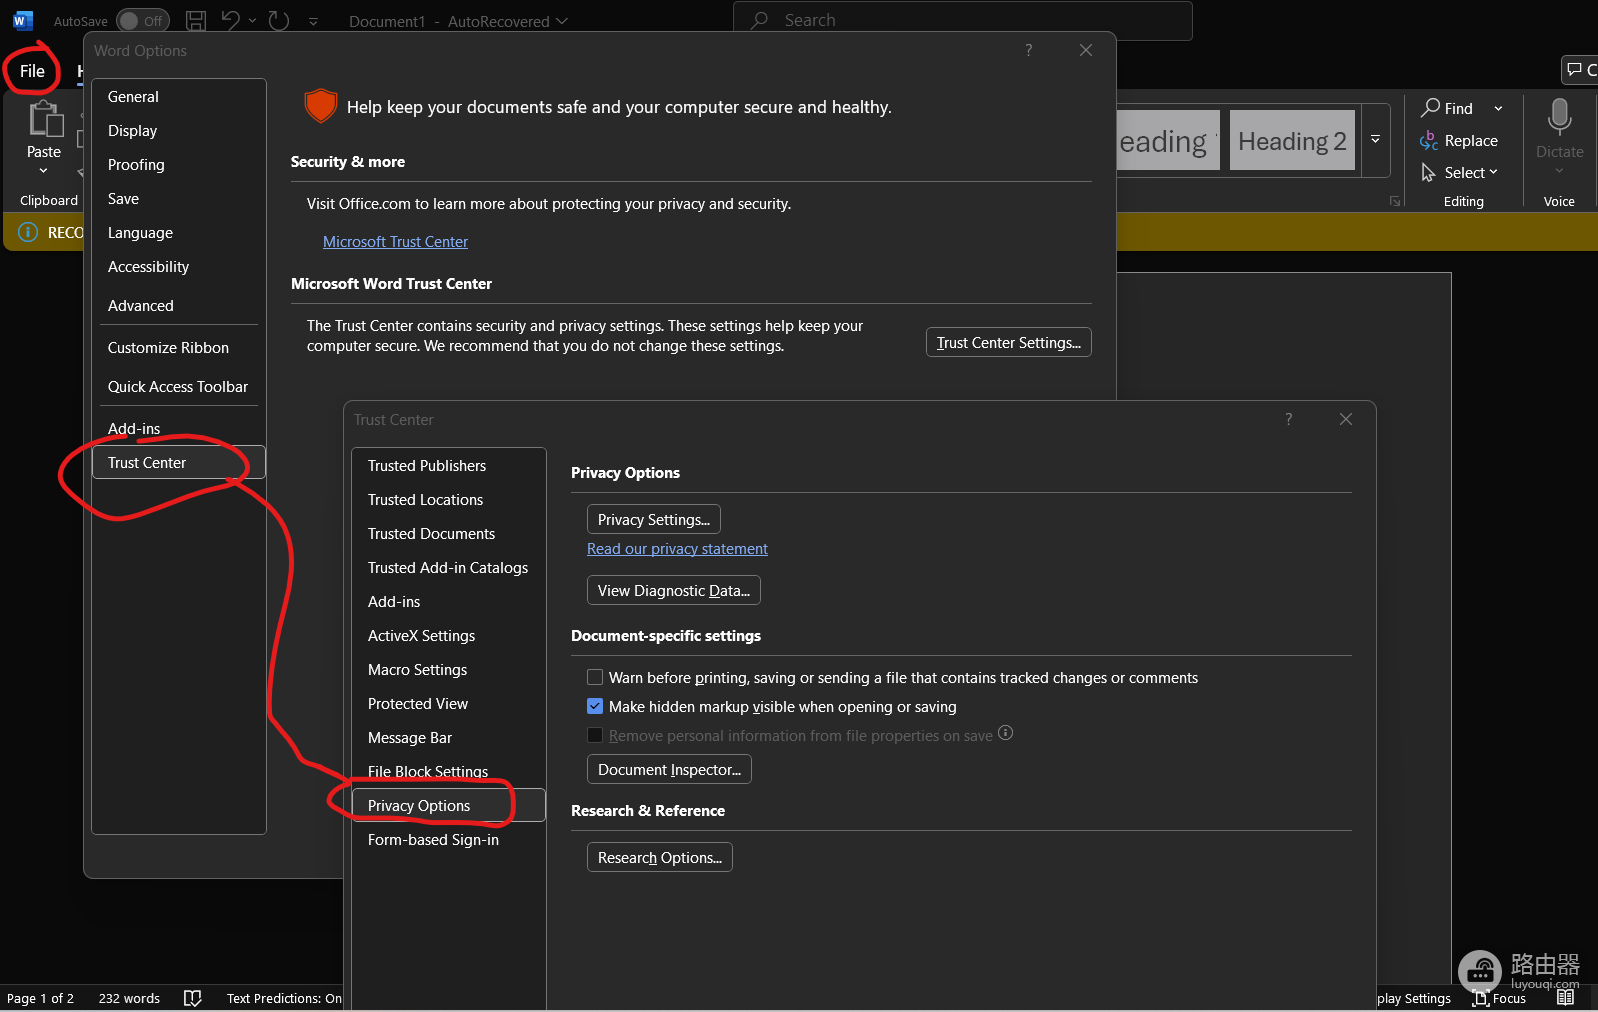Viewport: 1598px width, 1012px height.
Task: Click Trust Center dialog help question mark
Action: 1288,419
